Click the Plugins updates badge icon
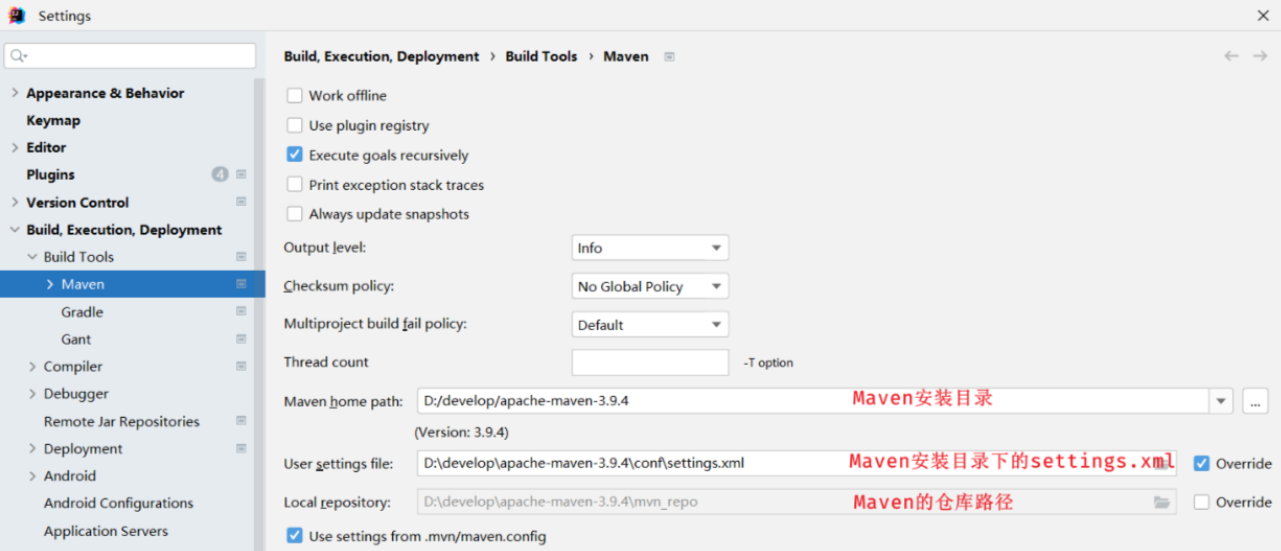This screenshot has width=1281, height=551. pos(220,174)
